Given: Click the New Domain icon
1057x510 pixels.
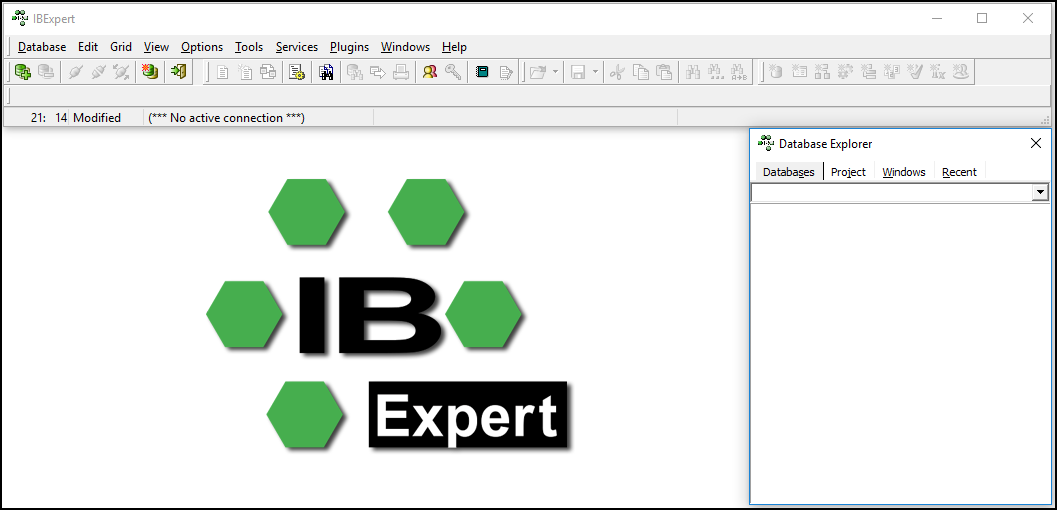Looking at the screenshot, I should point(777,72).
